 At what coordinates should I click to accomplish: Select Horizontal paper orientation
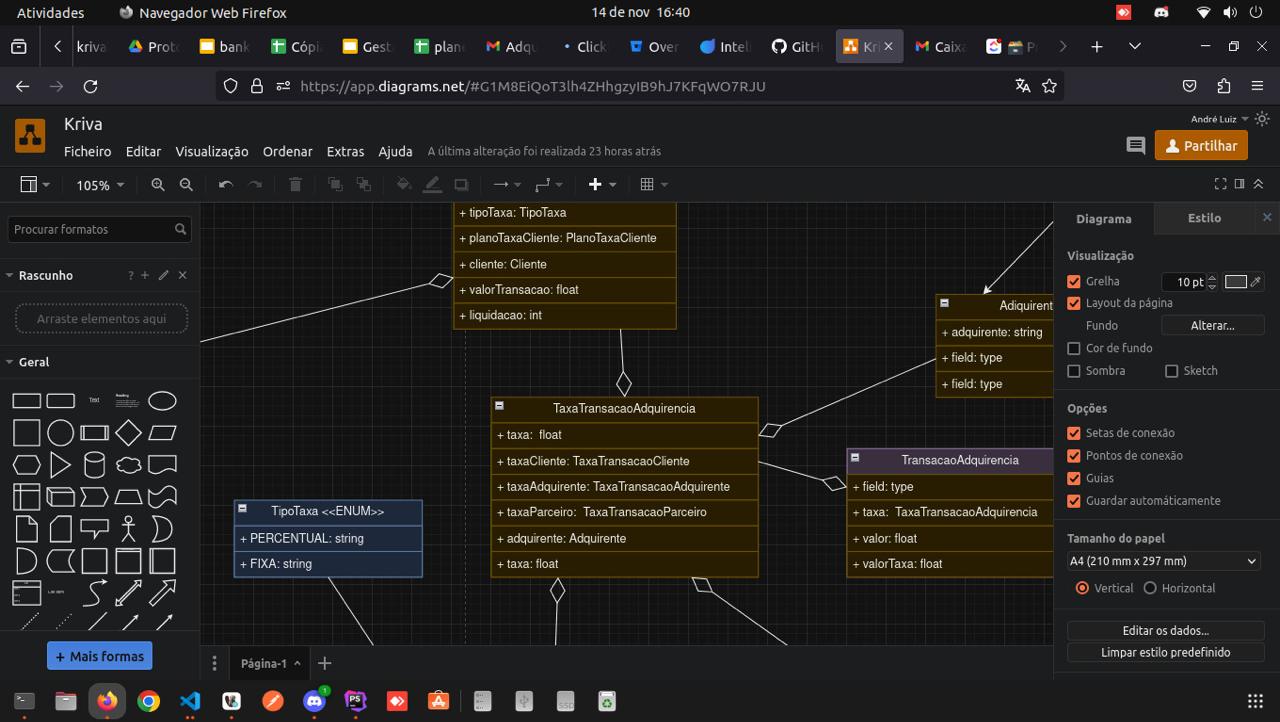(x=1150, y=588)
